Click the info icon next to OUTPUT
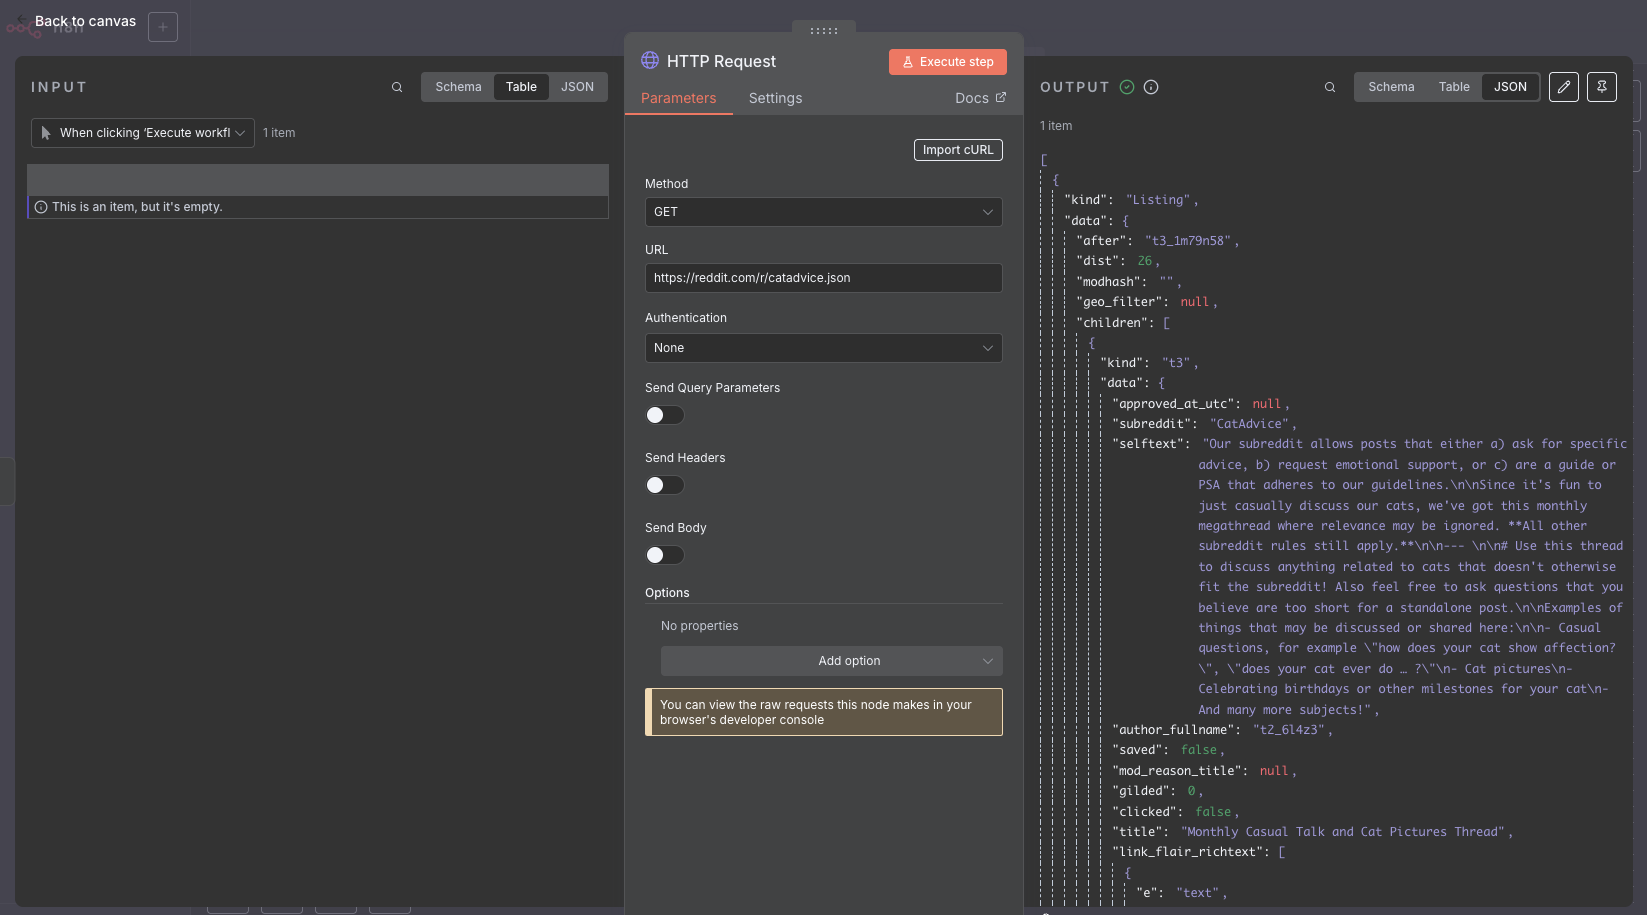 point(1150,87)
